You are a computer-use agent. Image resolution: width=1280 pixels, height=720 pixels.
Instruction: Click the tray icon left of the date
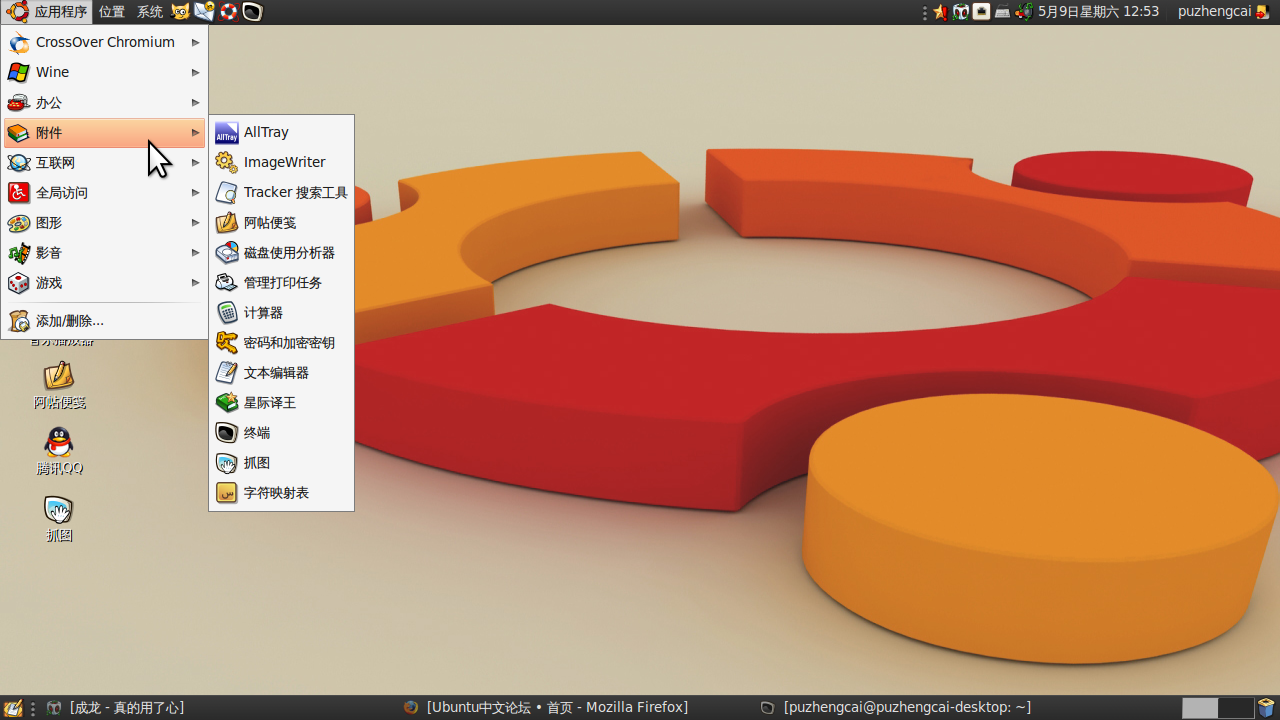(1023, 12)
